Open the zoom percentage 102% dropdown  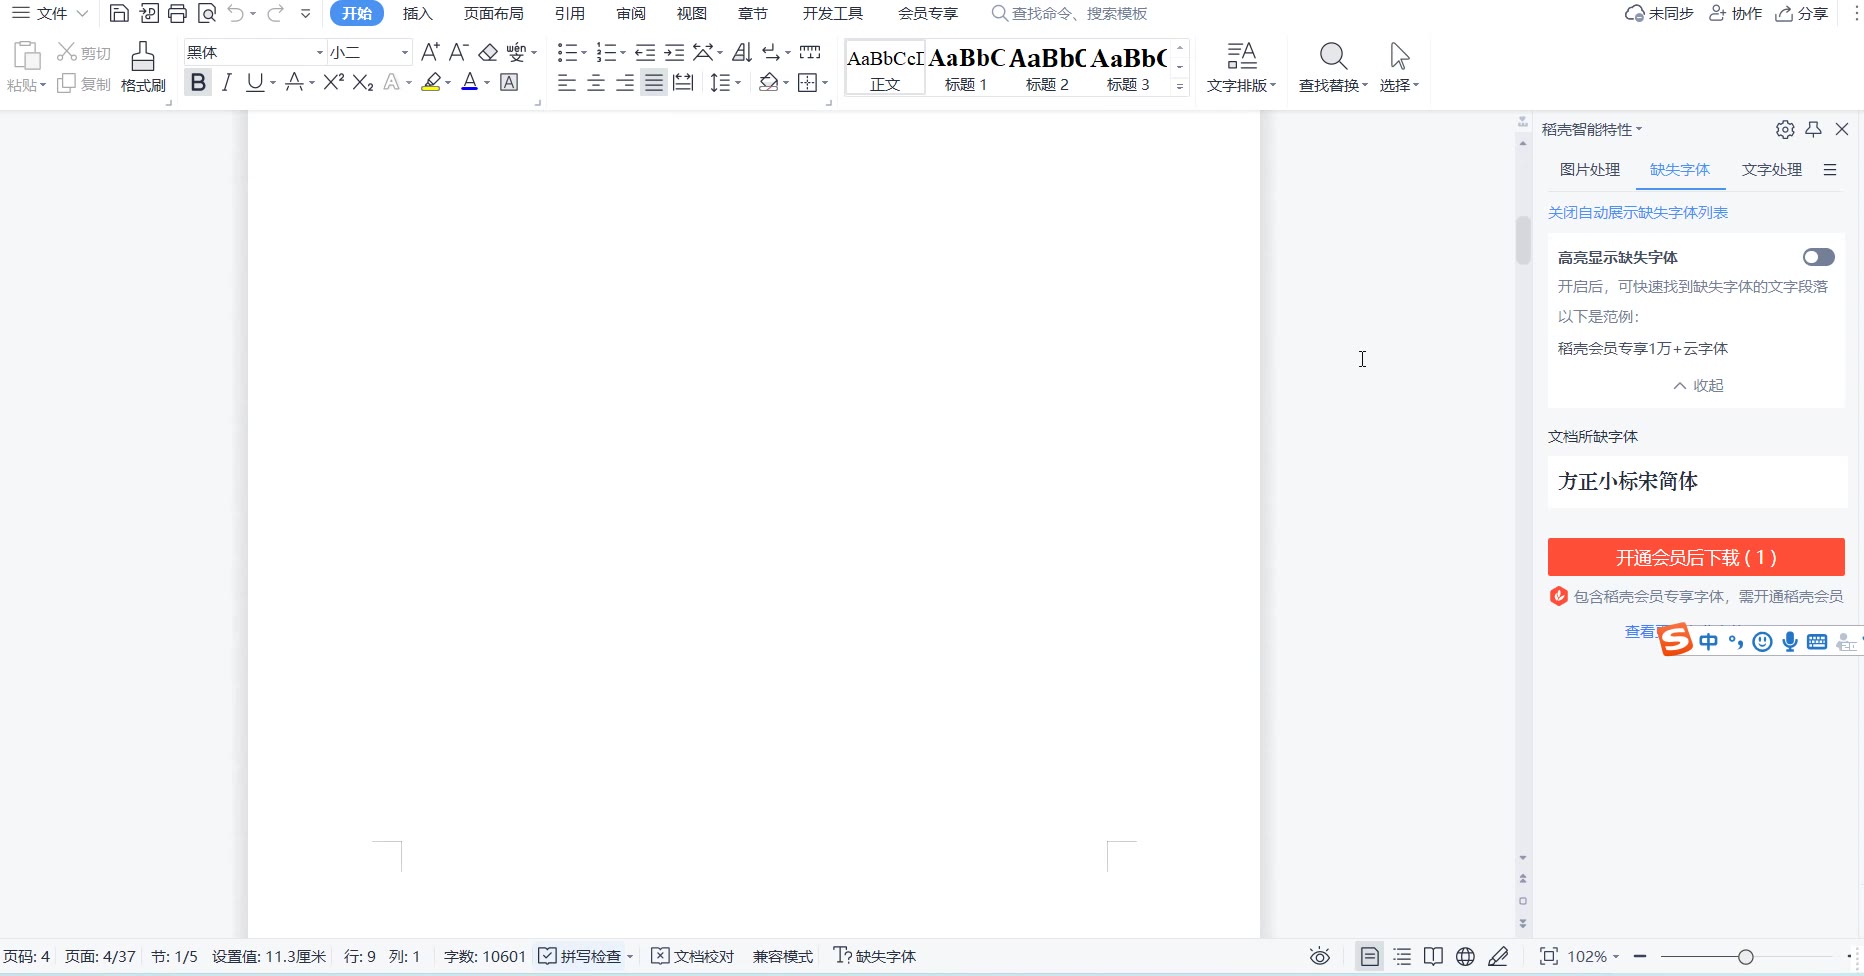pos(1594,957)
